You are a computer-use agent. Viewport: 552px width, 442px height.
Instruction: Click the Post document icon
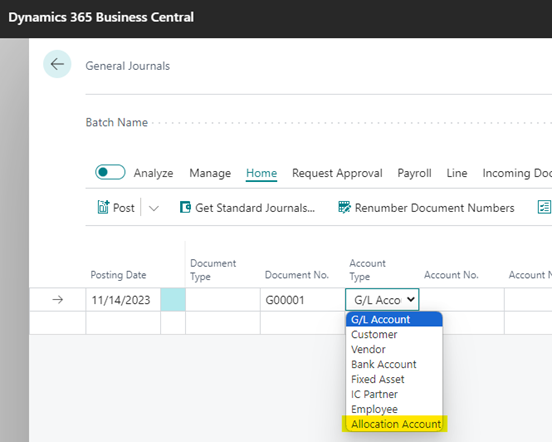pos(103,207)
